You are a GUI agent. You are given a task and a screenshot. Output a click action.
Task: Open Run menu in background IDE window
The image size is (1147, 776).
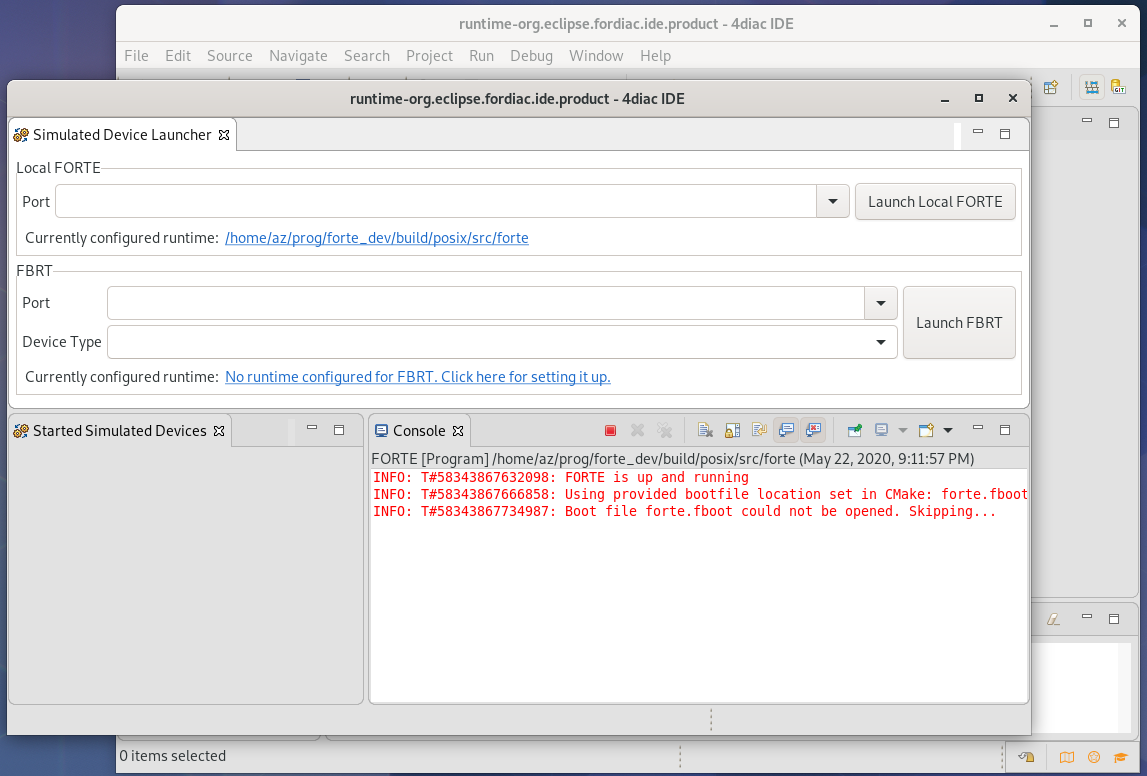(481, 56)
